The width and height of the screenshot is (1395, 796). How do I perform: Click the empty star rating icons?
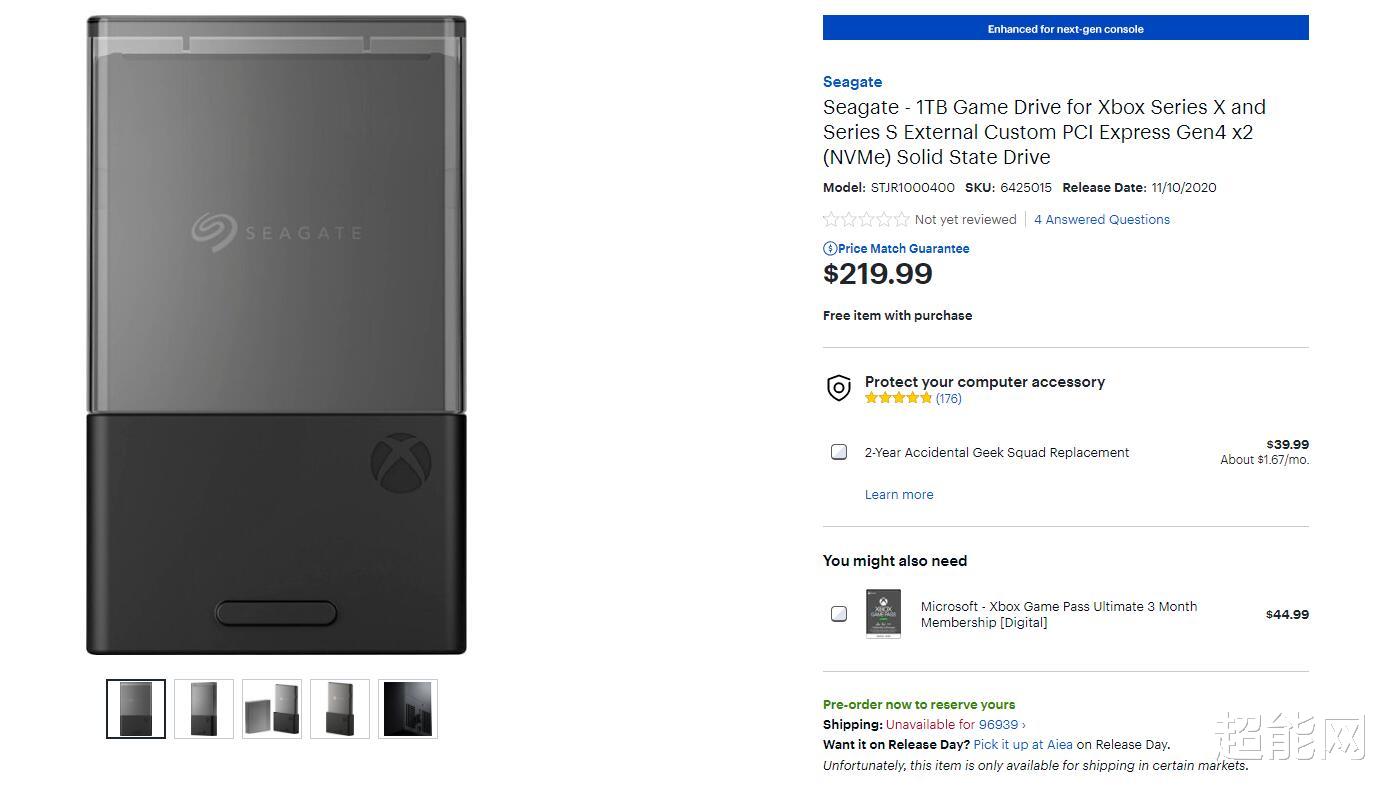[866, 220]
